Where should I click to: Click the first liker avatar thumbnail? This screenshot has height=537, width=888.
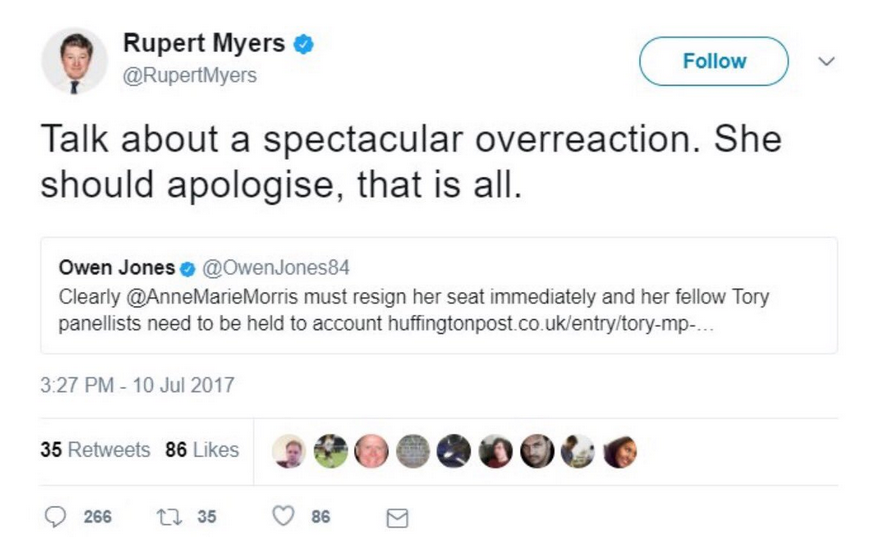point(288,451)
